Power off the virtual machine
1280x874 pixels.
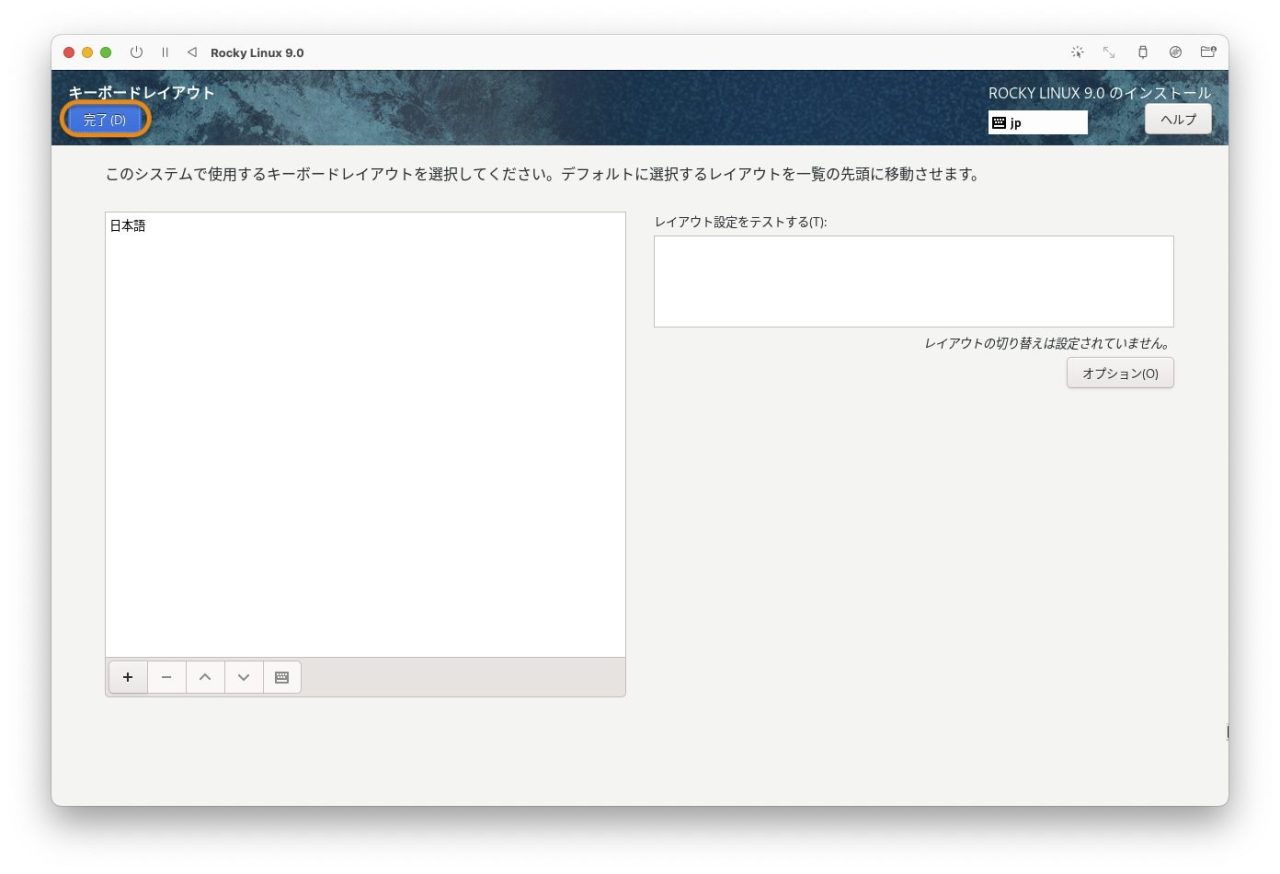(135, 52)
